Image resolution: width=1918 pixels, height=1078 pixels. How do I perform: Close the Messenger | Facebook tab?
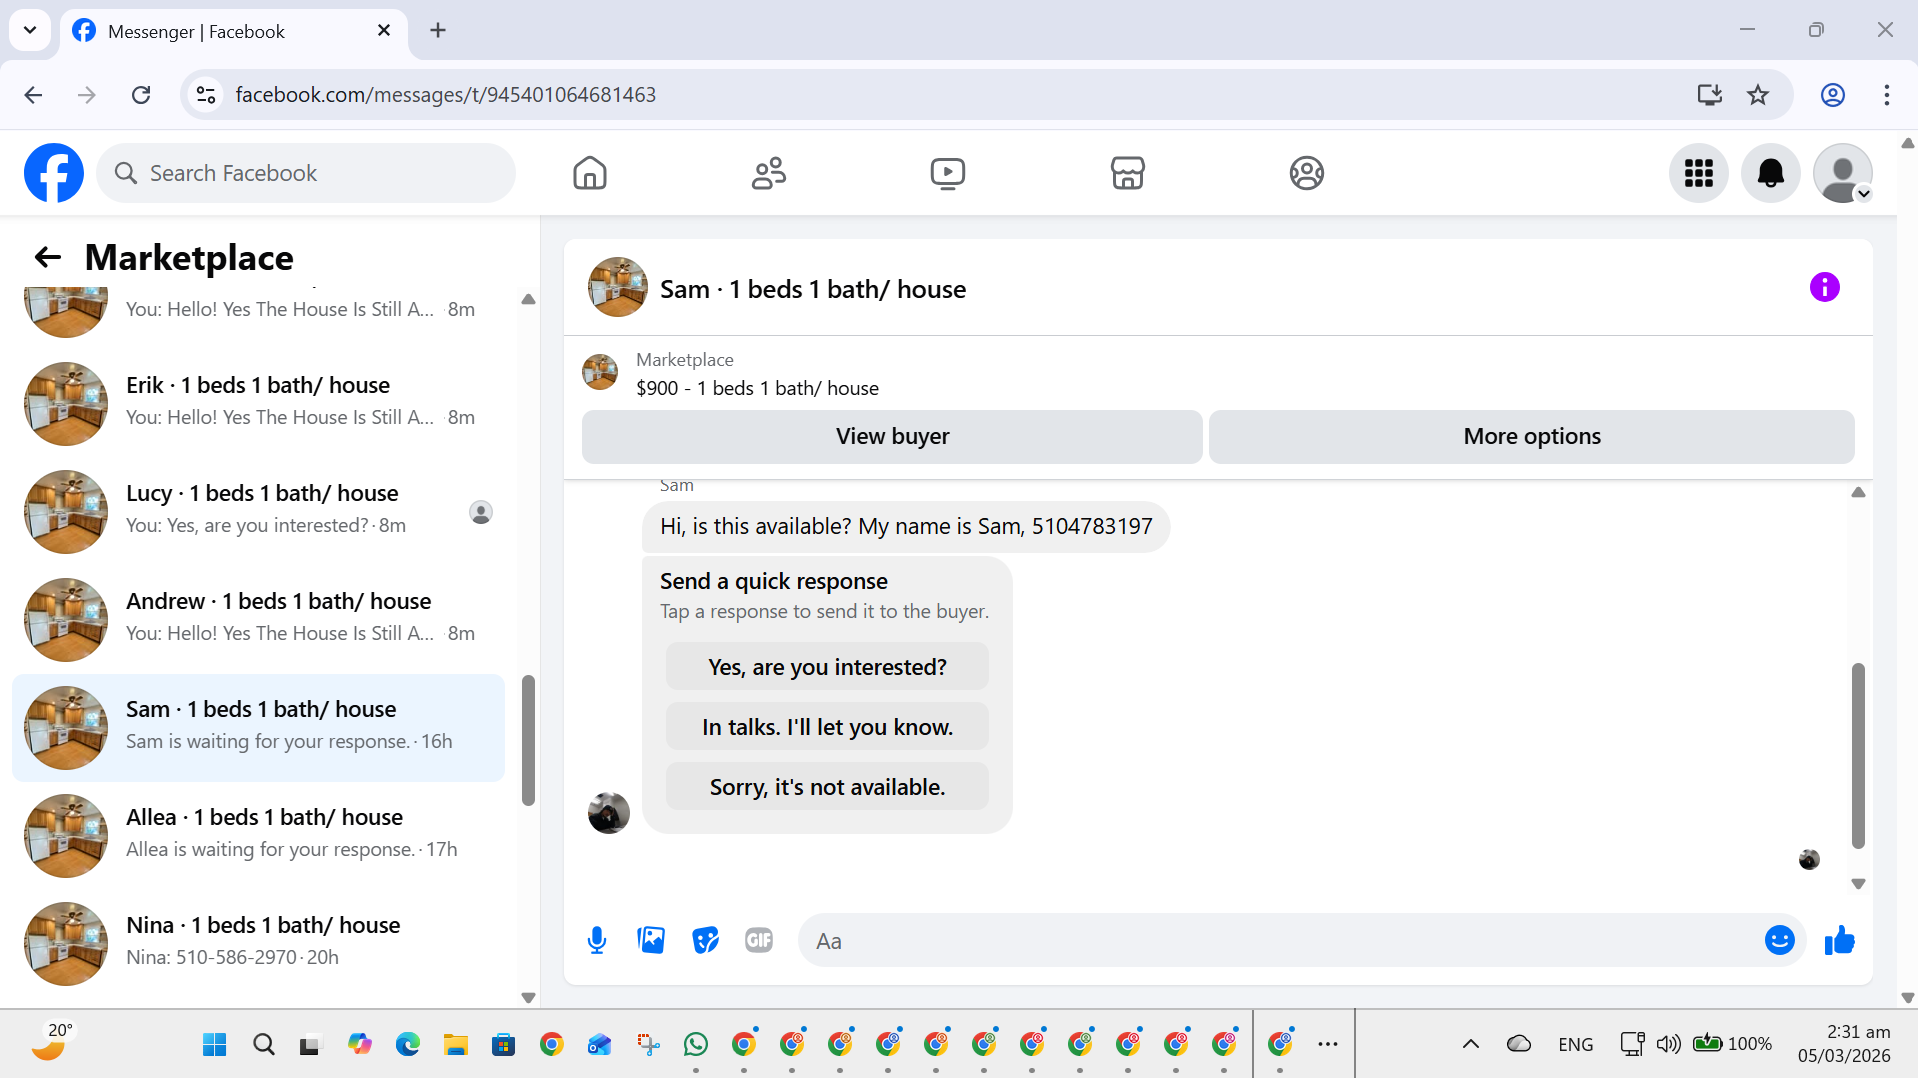click(x=384, y=31)
